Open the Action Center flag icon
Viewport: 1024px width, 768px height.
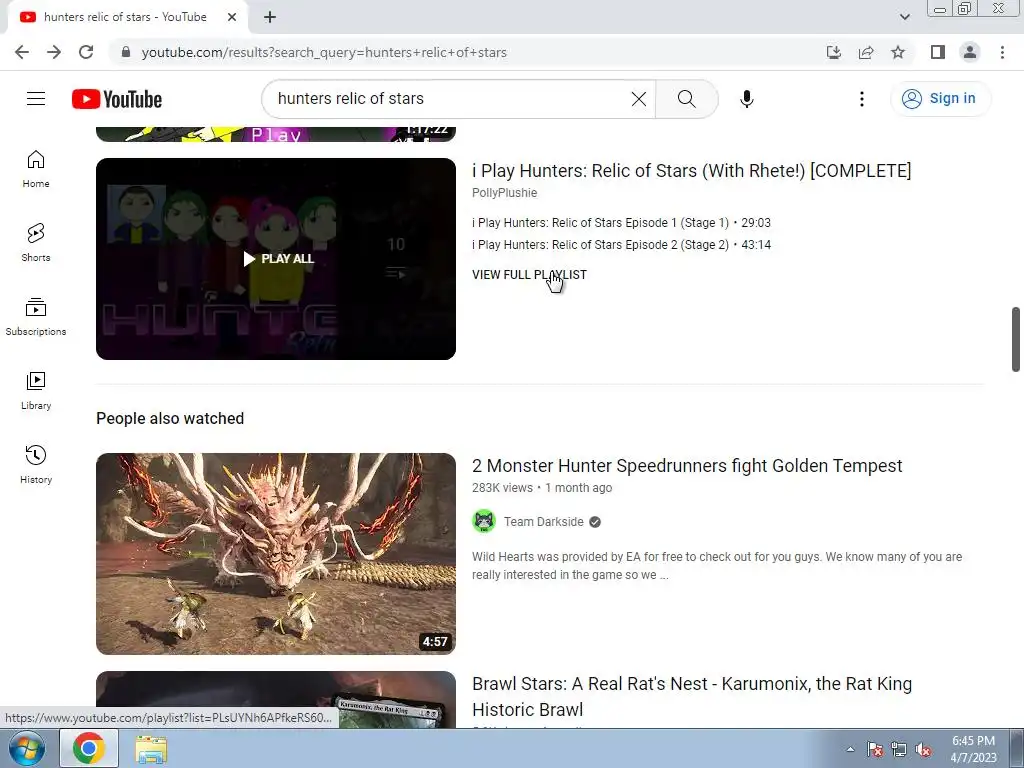click(875, 749)
